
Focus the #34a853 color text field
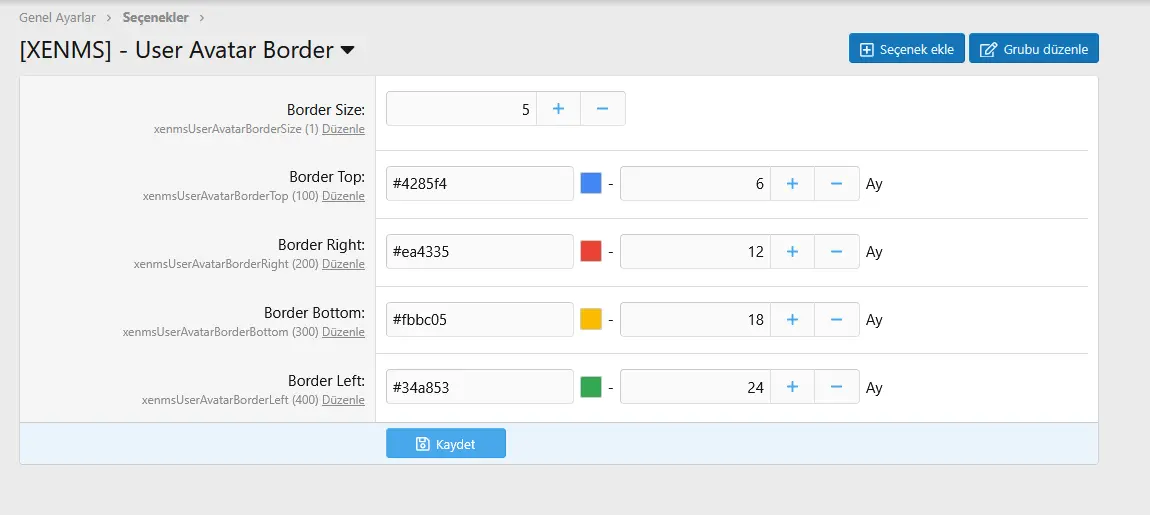(480, 387)
